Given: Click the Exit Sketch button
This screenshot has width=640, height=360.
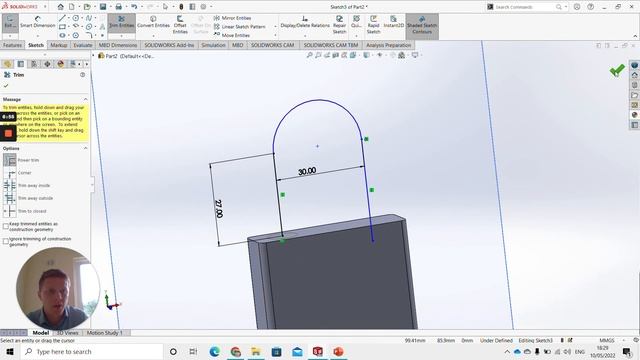Looking at the screenshot, I should (x=10, y=22).
